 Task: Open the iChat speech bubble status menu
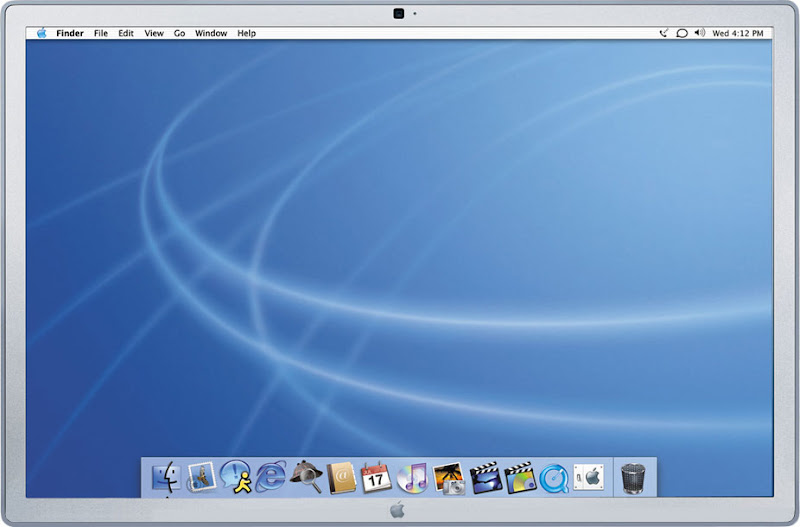(x=682, y=33)
